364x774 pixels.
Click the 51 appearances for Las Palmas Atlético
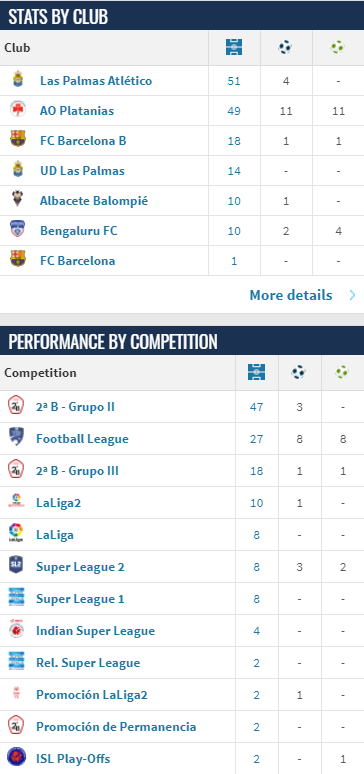[234, 81]
